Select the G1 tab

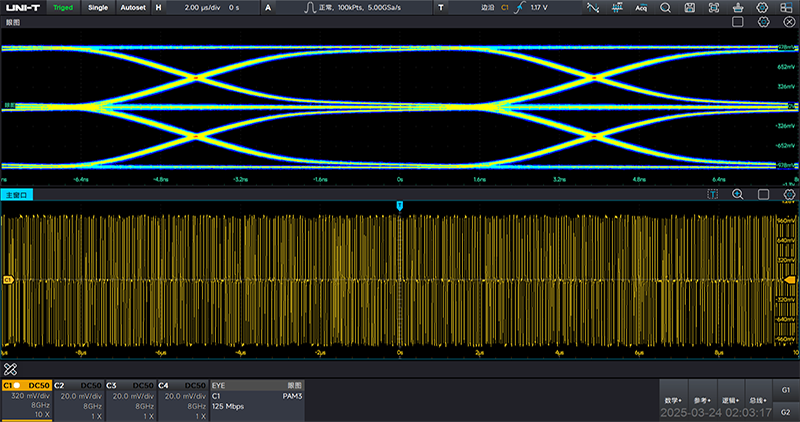tap(786, 389)
